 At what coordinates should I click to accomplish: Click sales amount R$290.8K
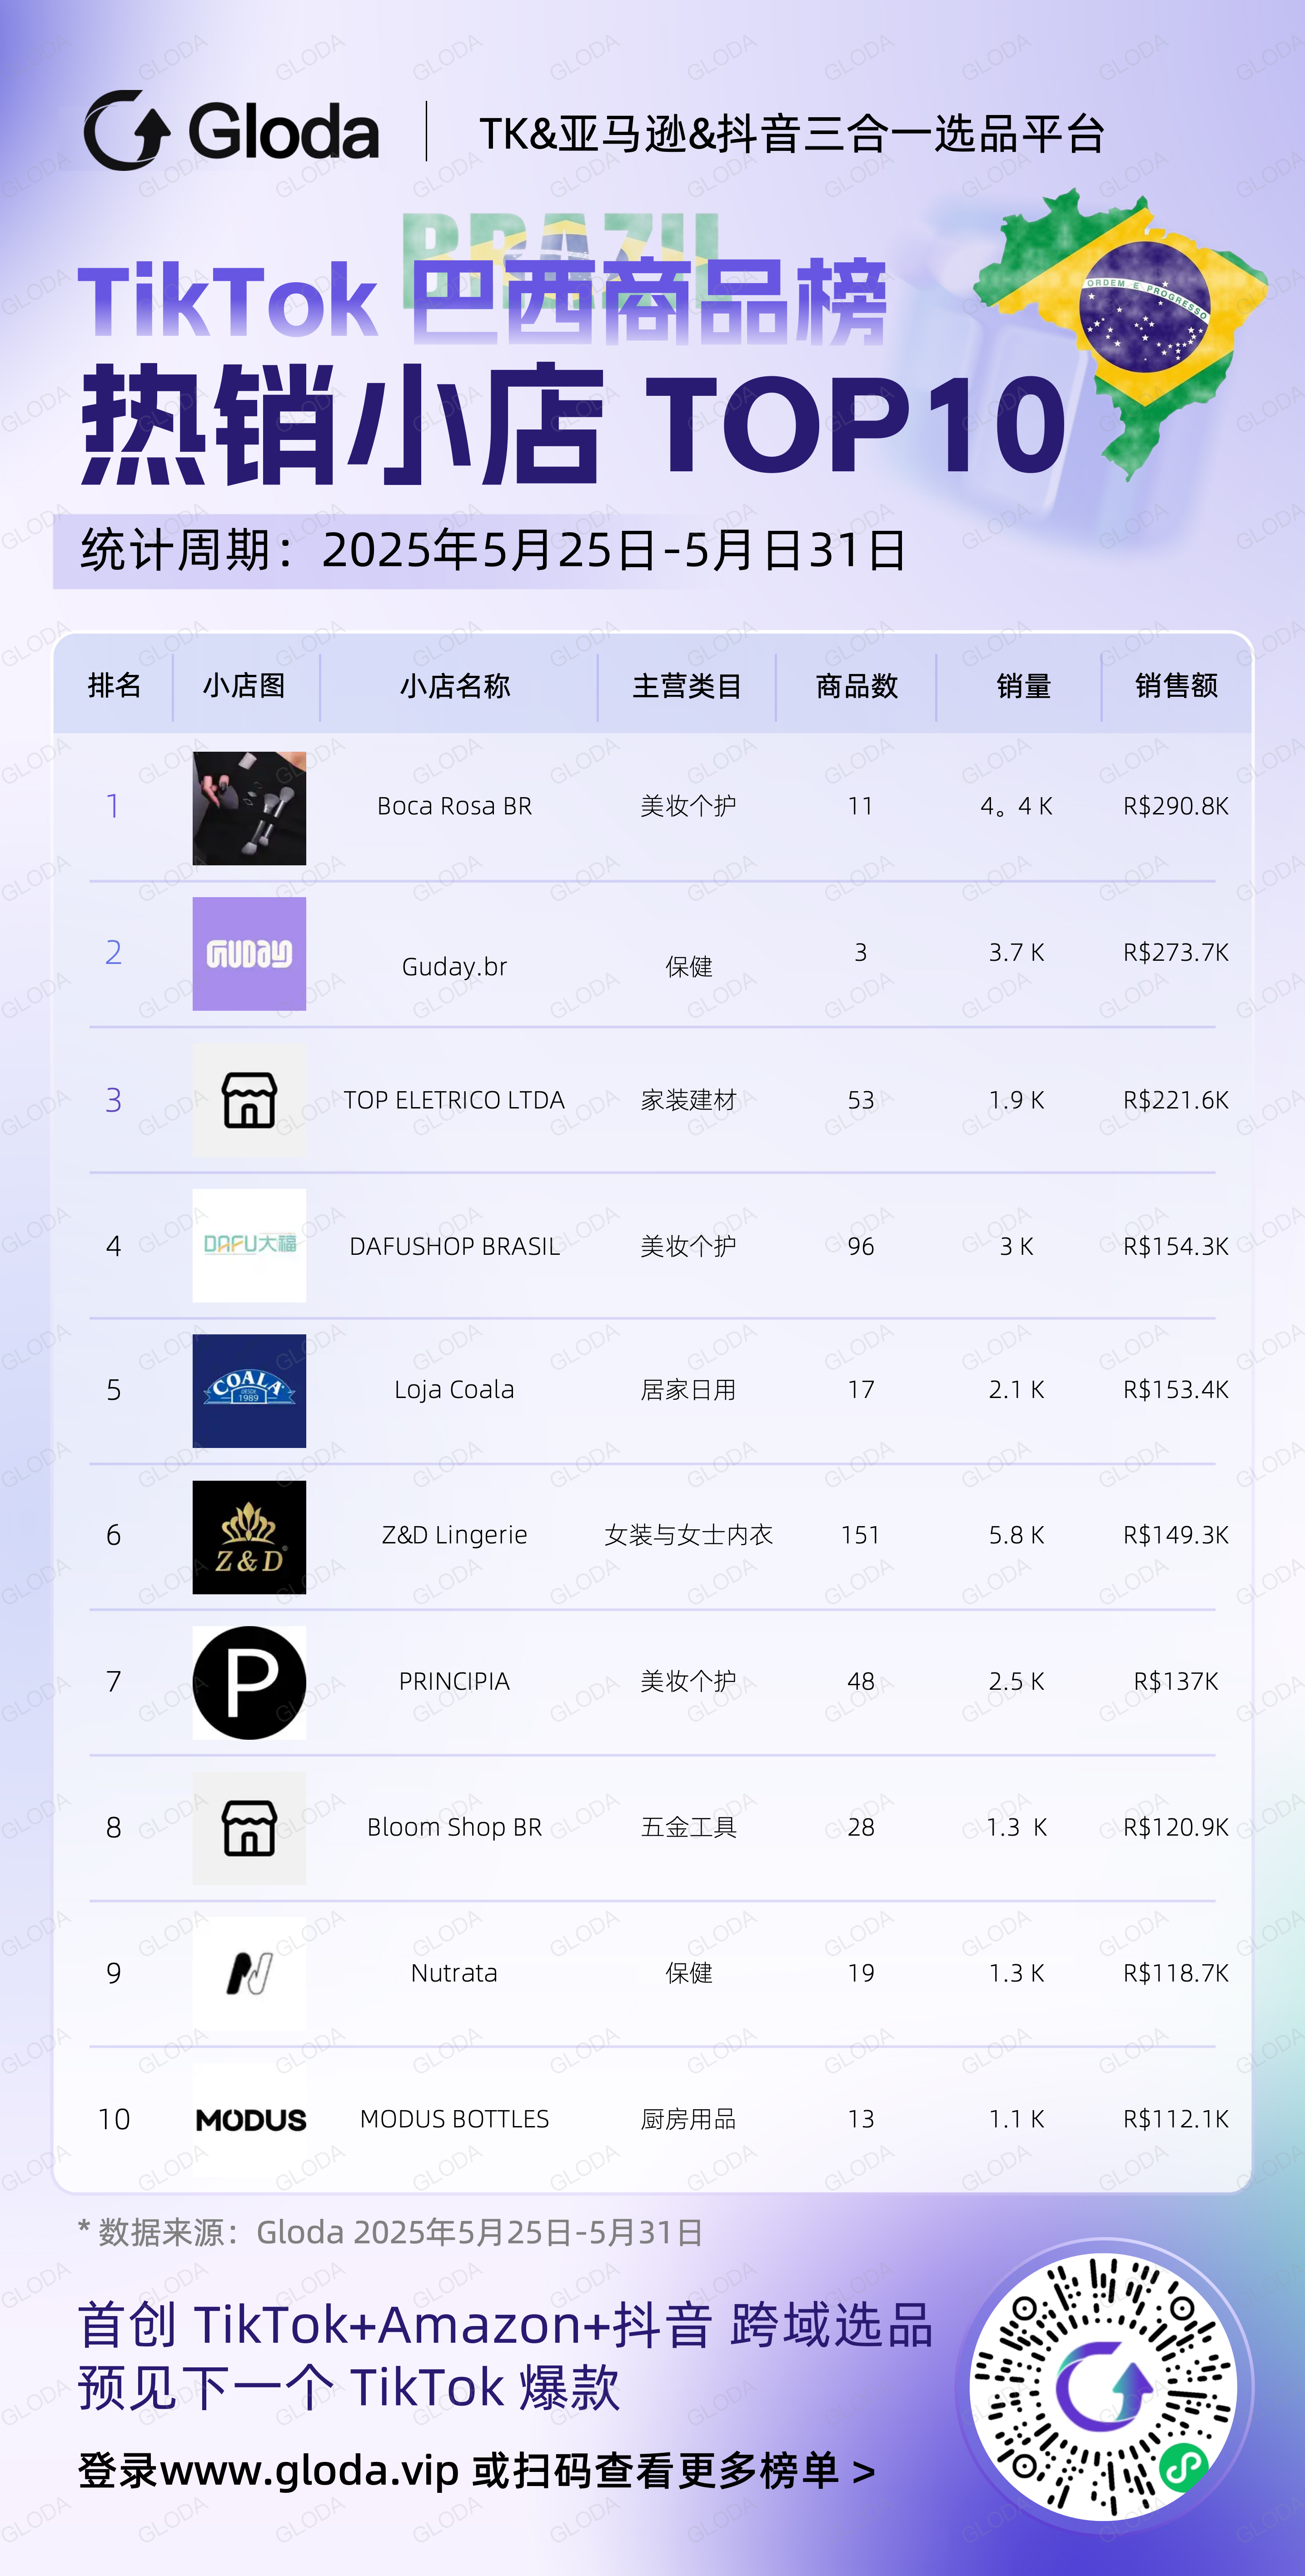(x=1176, y=806)
